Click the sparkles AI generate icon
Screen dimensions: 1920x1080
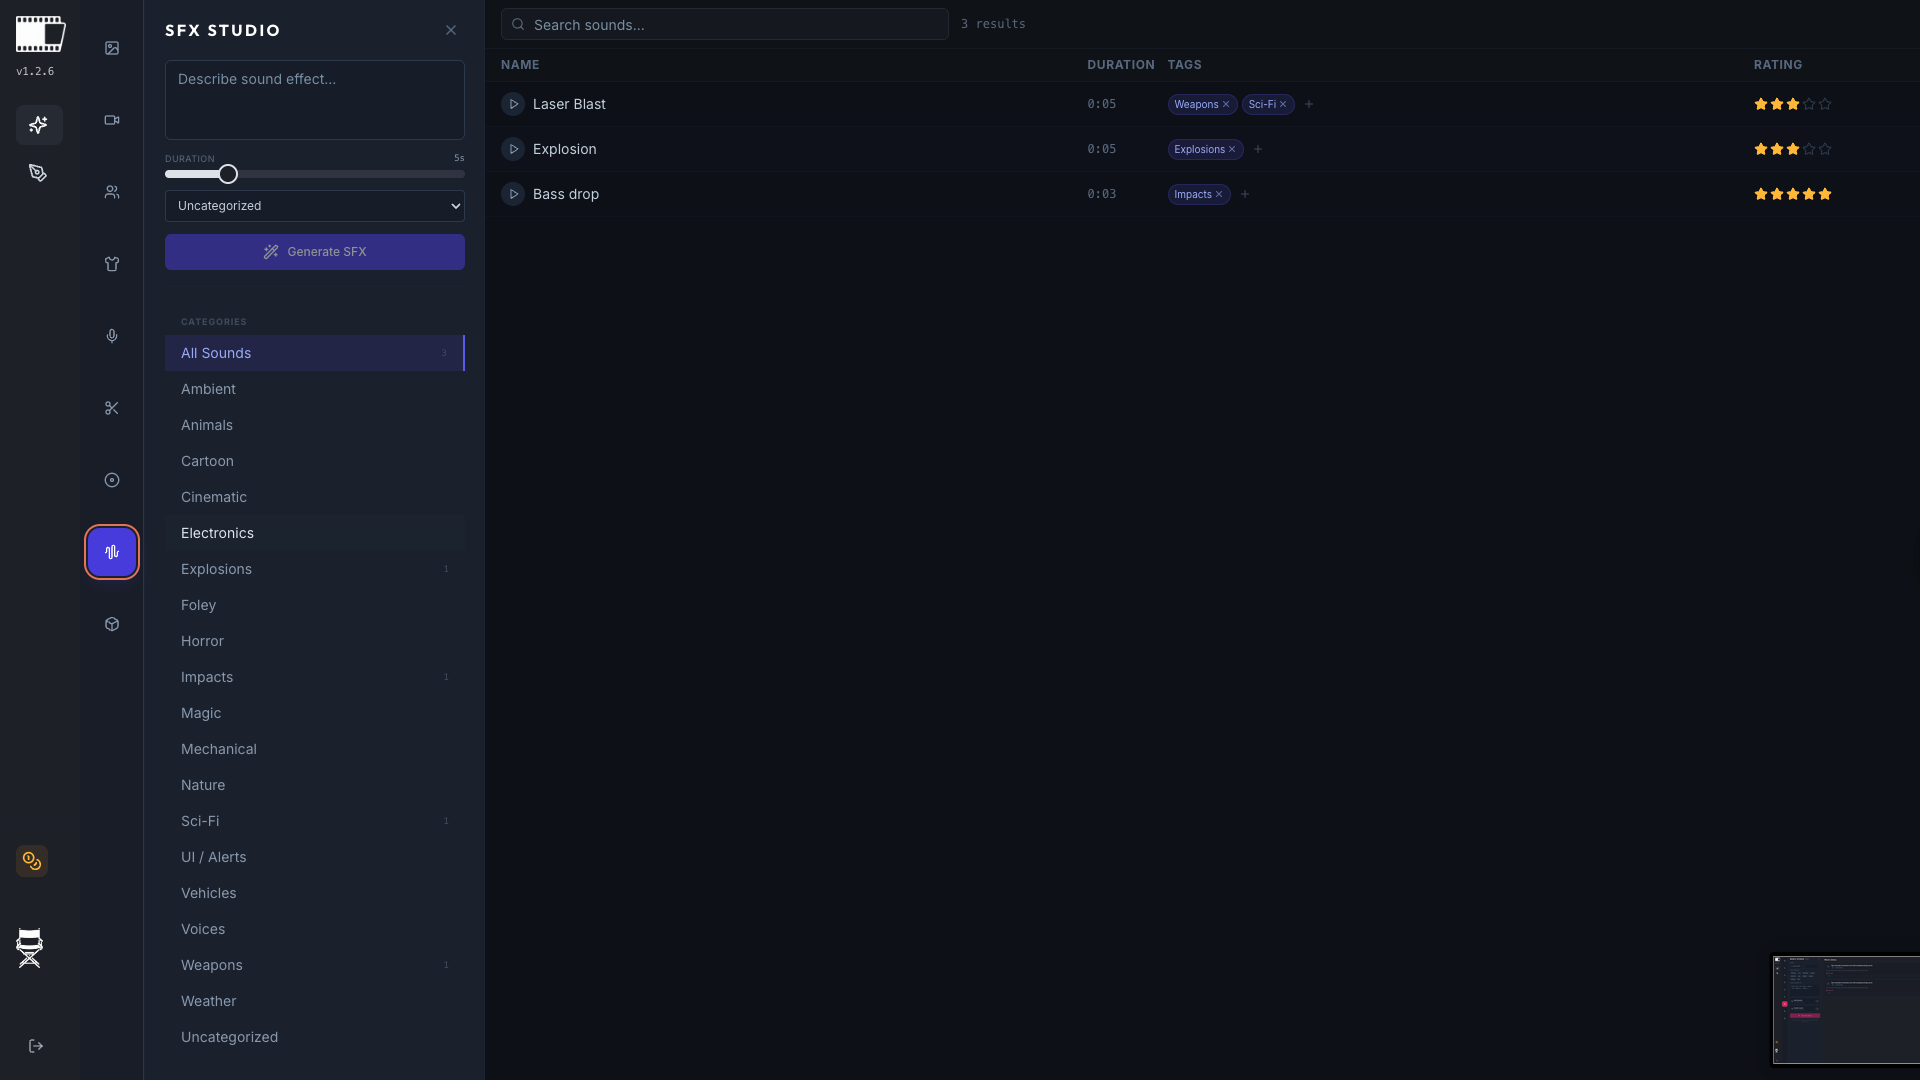click(x=39, y=125)
